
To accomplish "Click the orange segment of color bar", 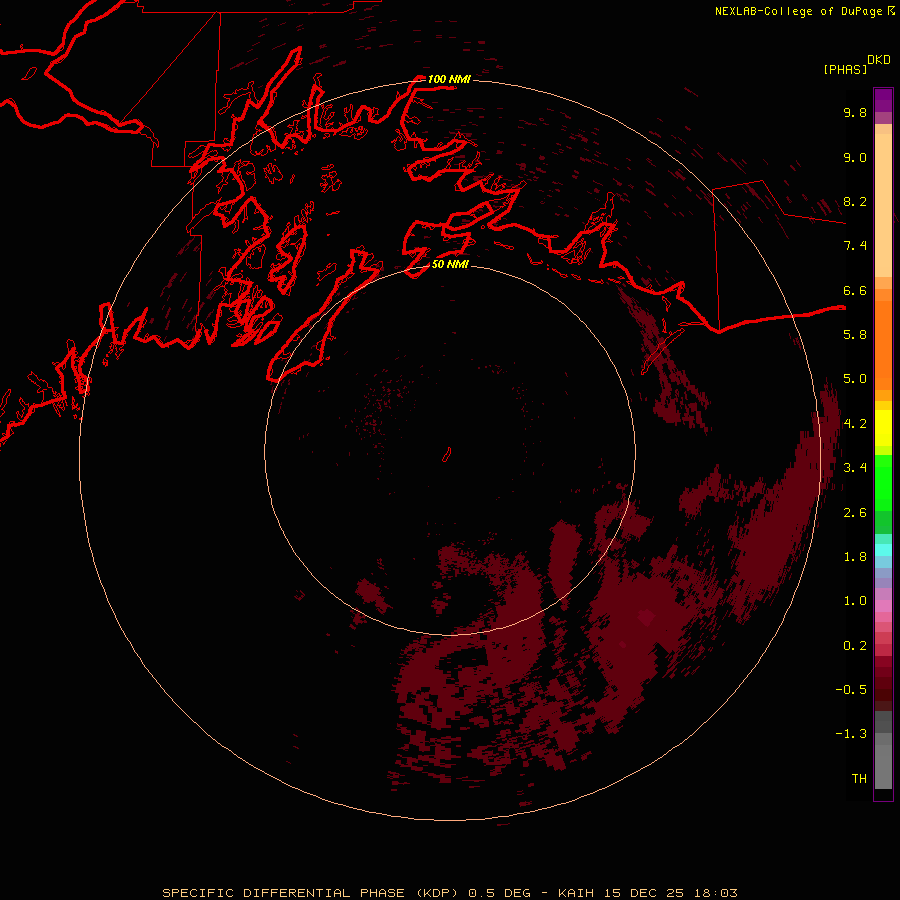I will (883, 344).
